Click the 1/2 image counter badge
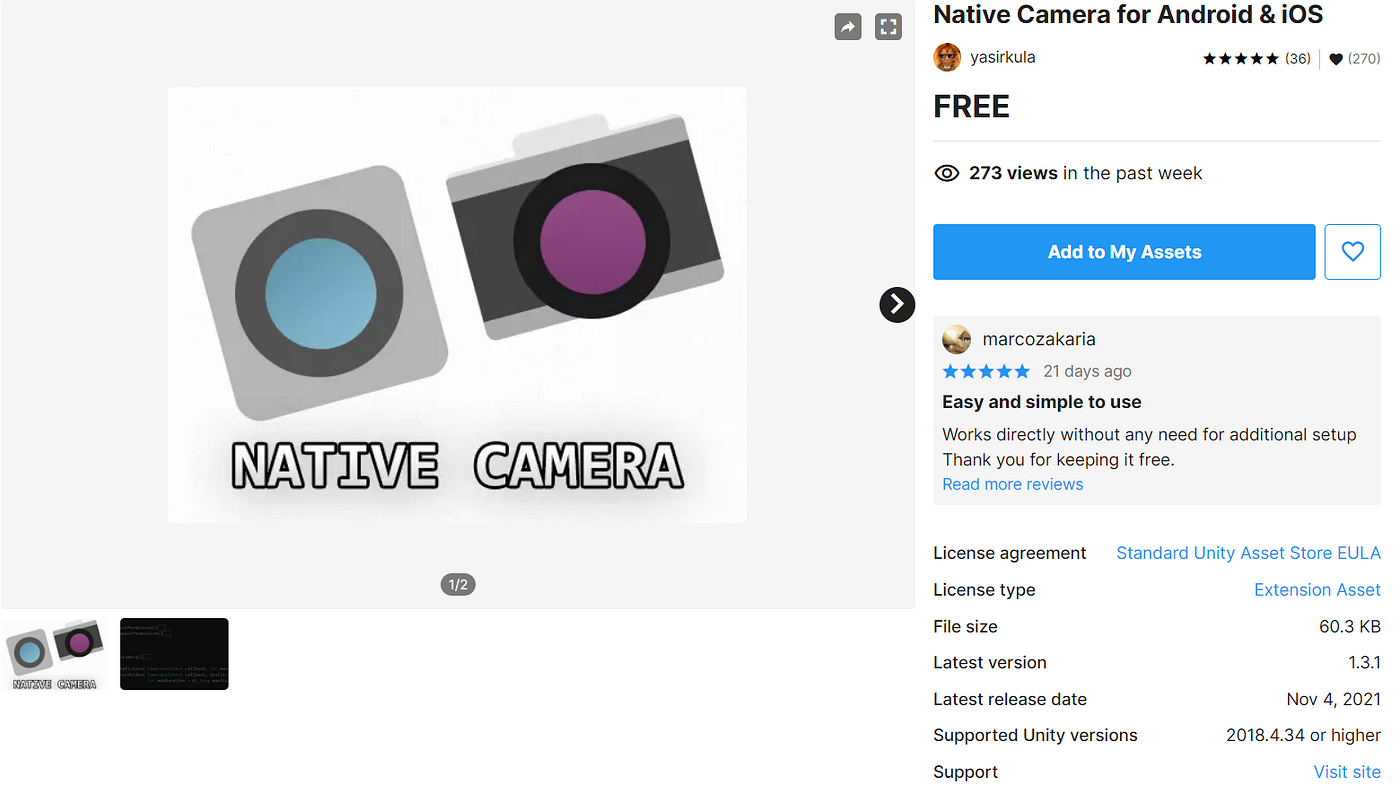This screenshot has height=792, width=1400. (458, 584)
